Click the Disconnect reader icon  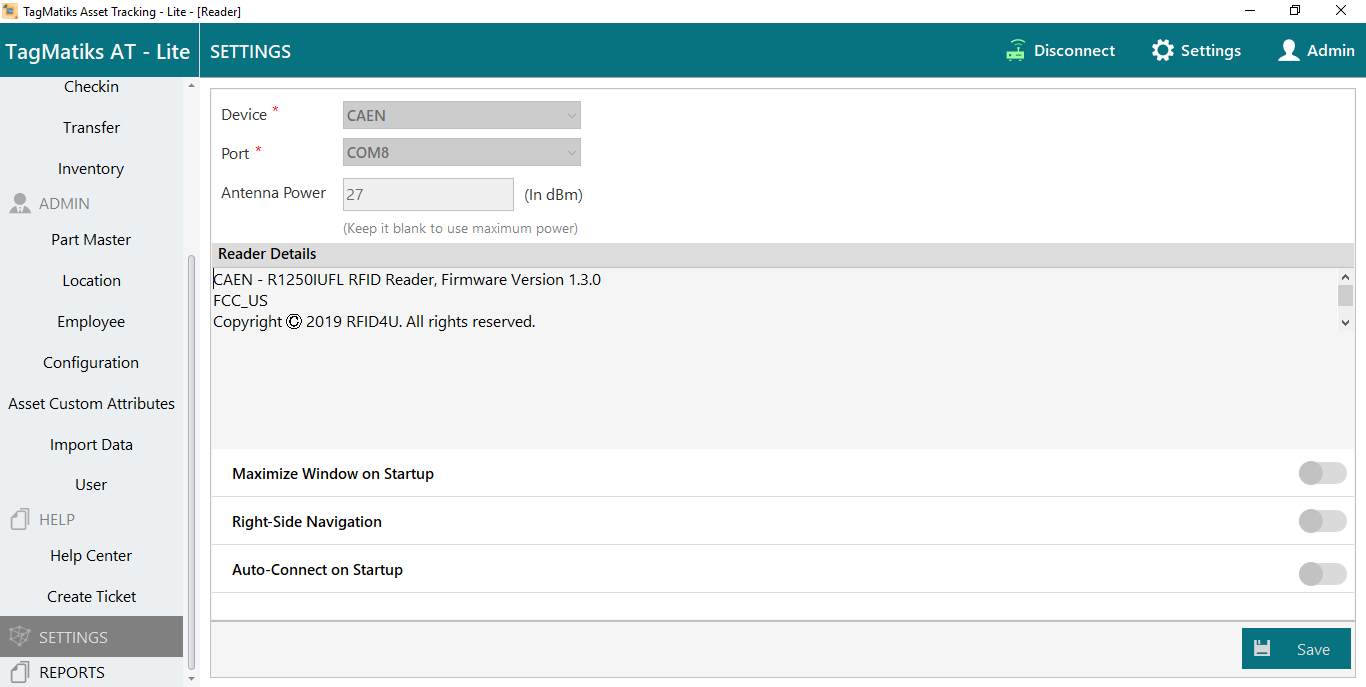pyautogui.click(x=1016, y=51)
